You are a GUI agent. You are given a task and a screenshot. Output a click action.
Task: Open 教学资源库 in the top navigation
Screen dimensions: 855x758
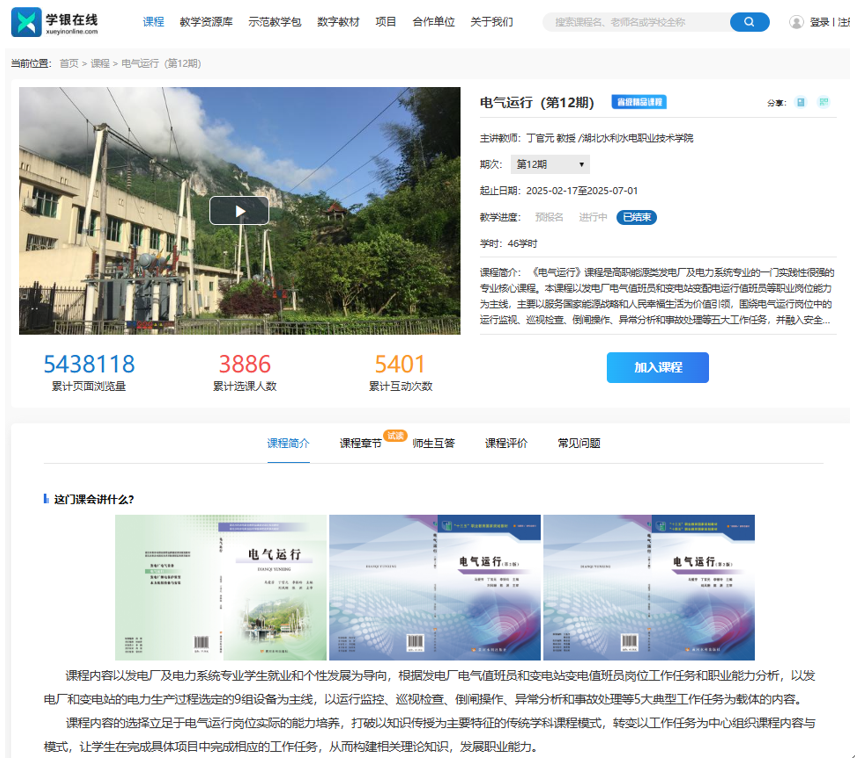tap(207, 22)
